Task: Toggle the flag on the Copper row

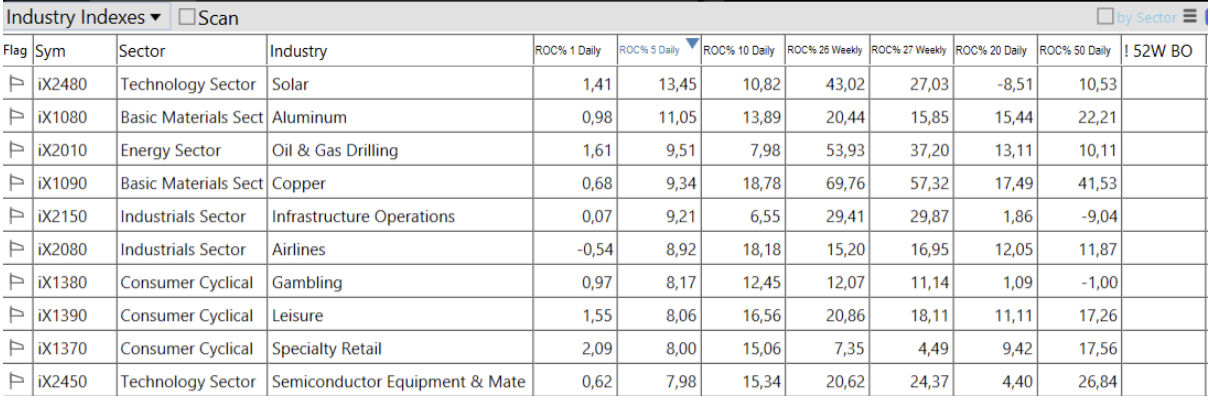Action: [x=16, y=184]
